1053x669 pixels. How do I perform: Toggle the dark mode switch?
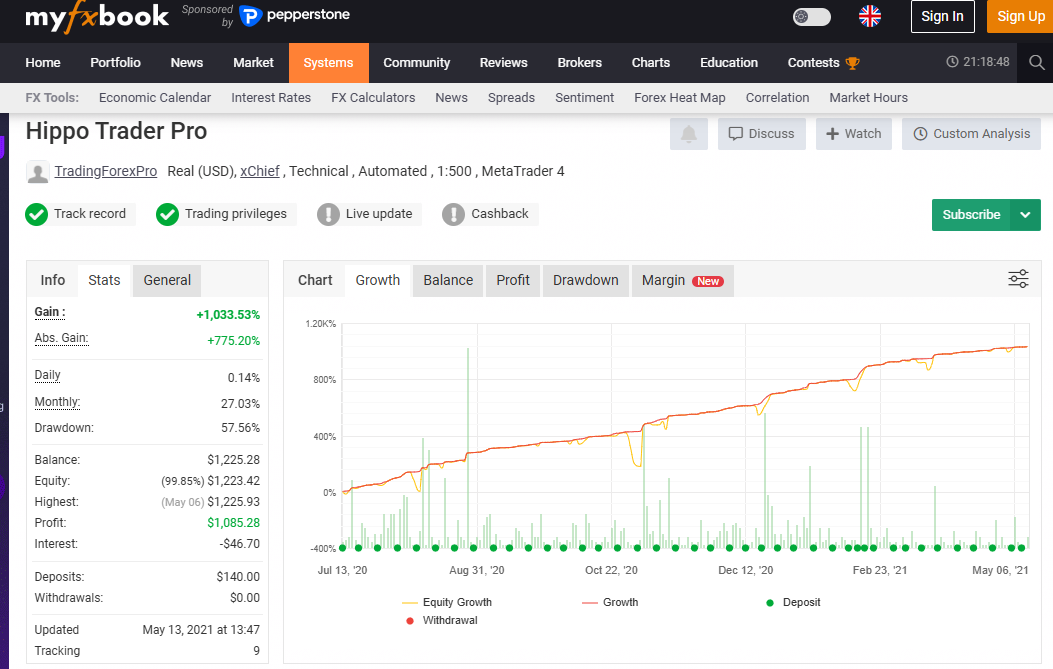tap(812, 17)
